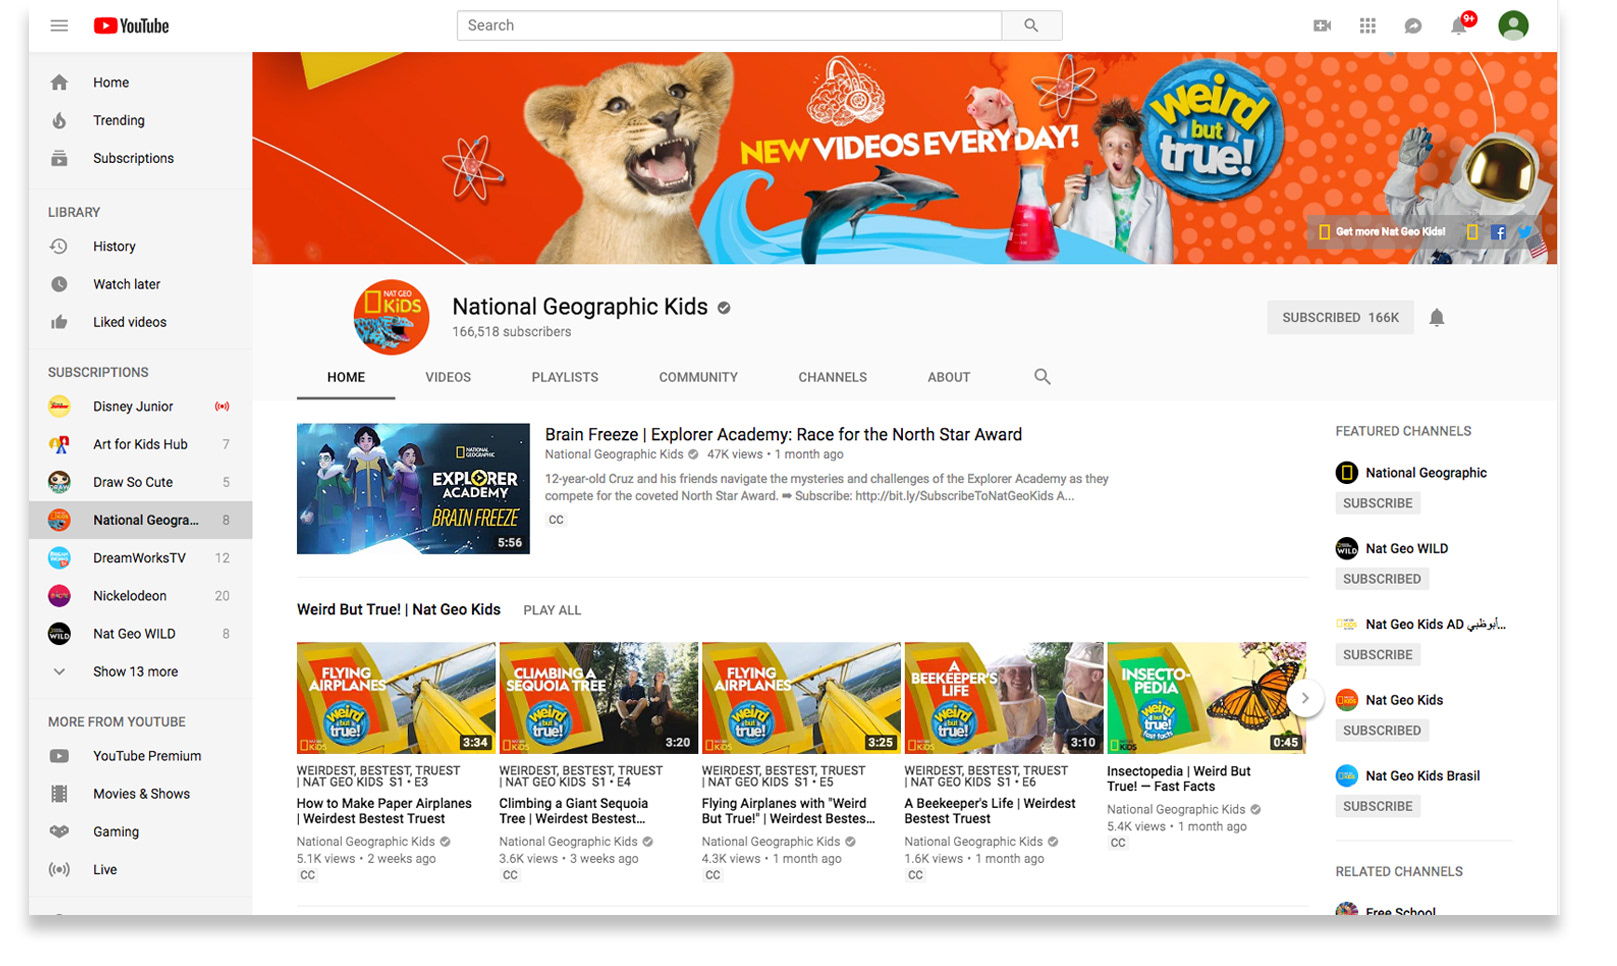Image resolution: width=1617 pixels, height=966 pixels.
Task: Open DreamWorksTV subscription
Action: click(x=140, y=558)
